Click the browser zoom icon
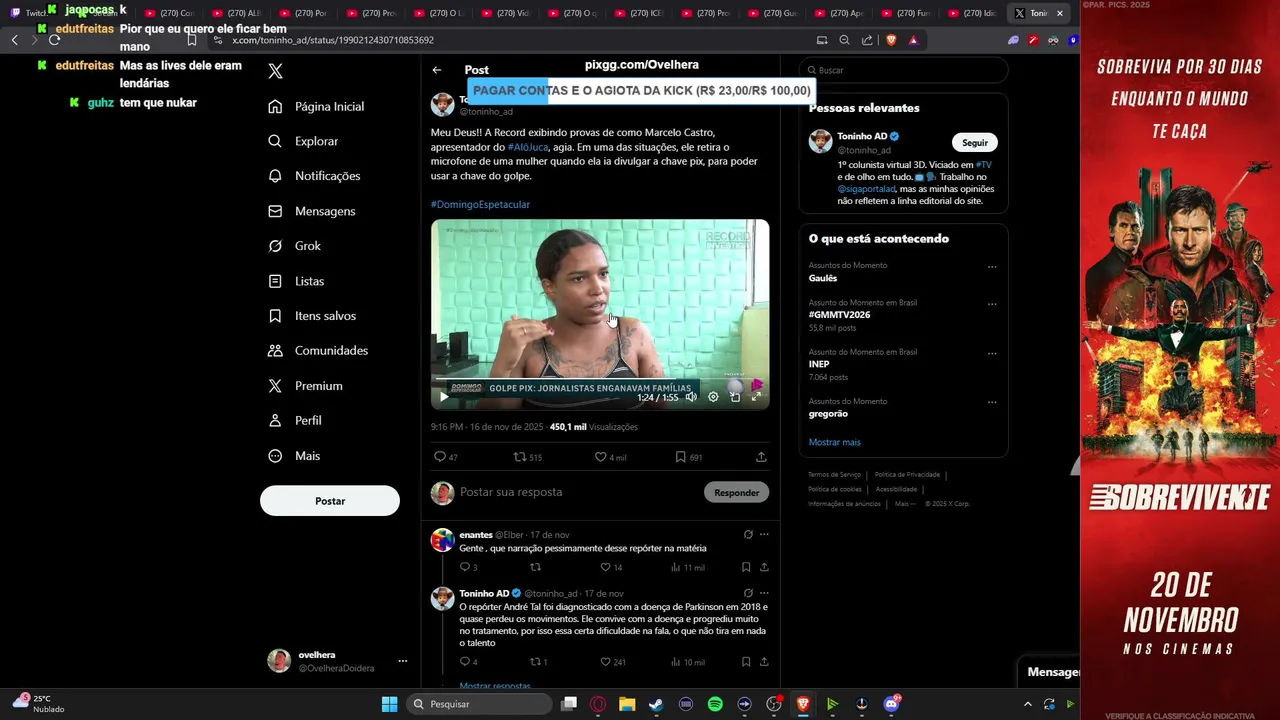The image size is (1280, 720). click(844, 40)
